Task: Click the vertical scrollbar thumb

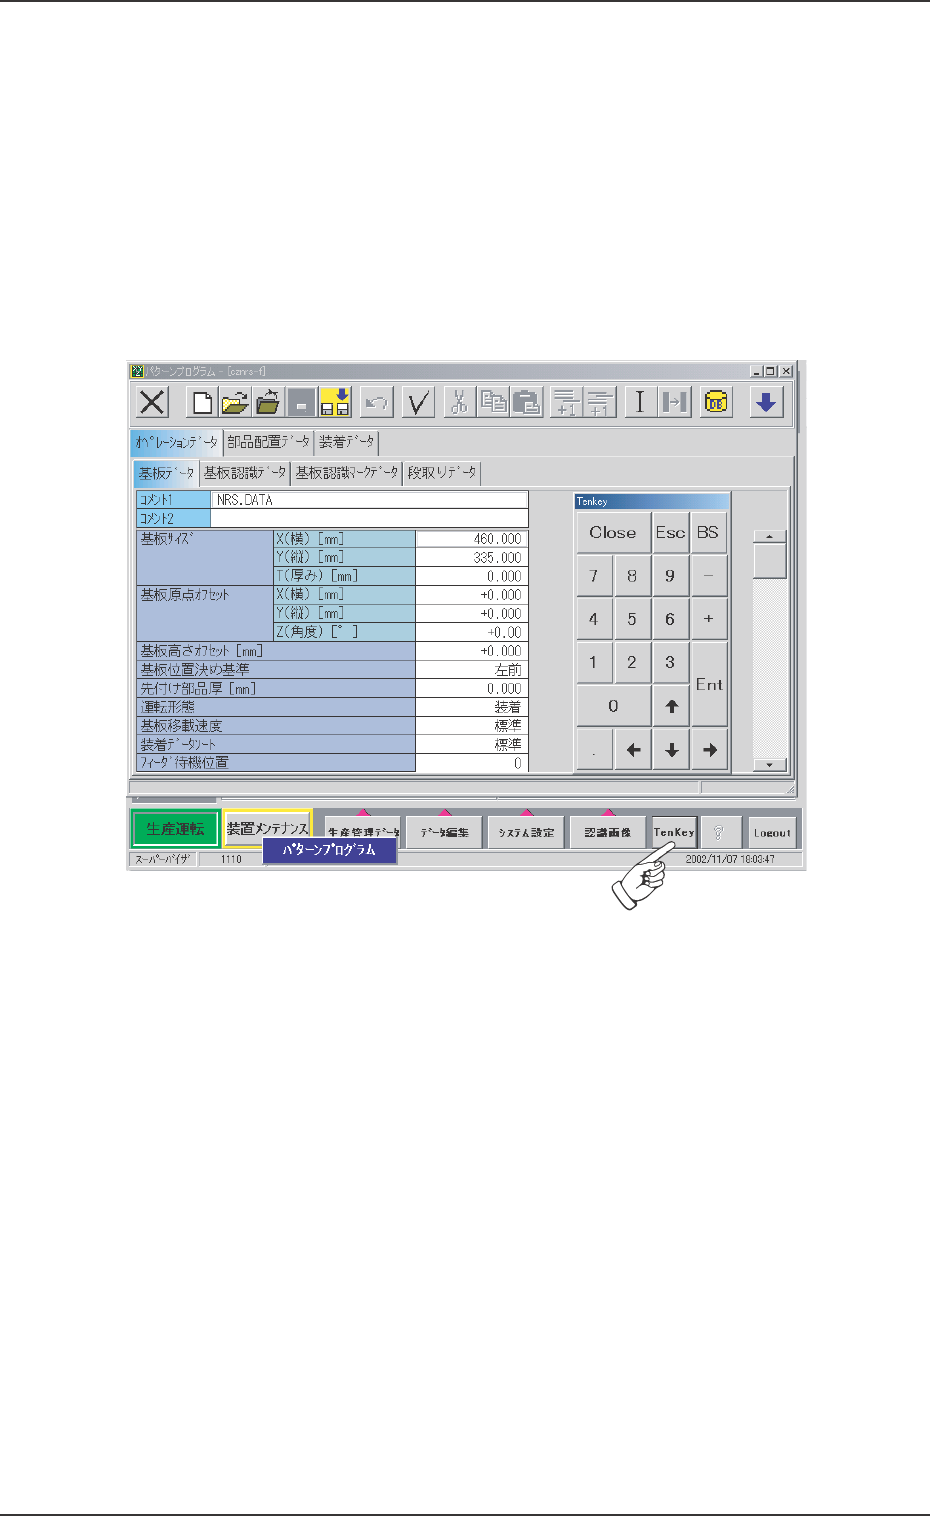Action: [769, 561]
